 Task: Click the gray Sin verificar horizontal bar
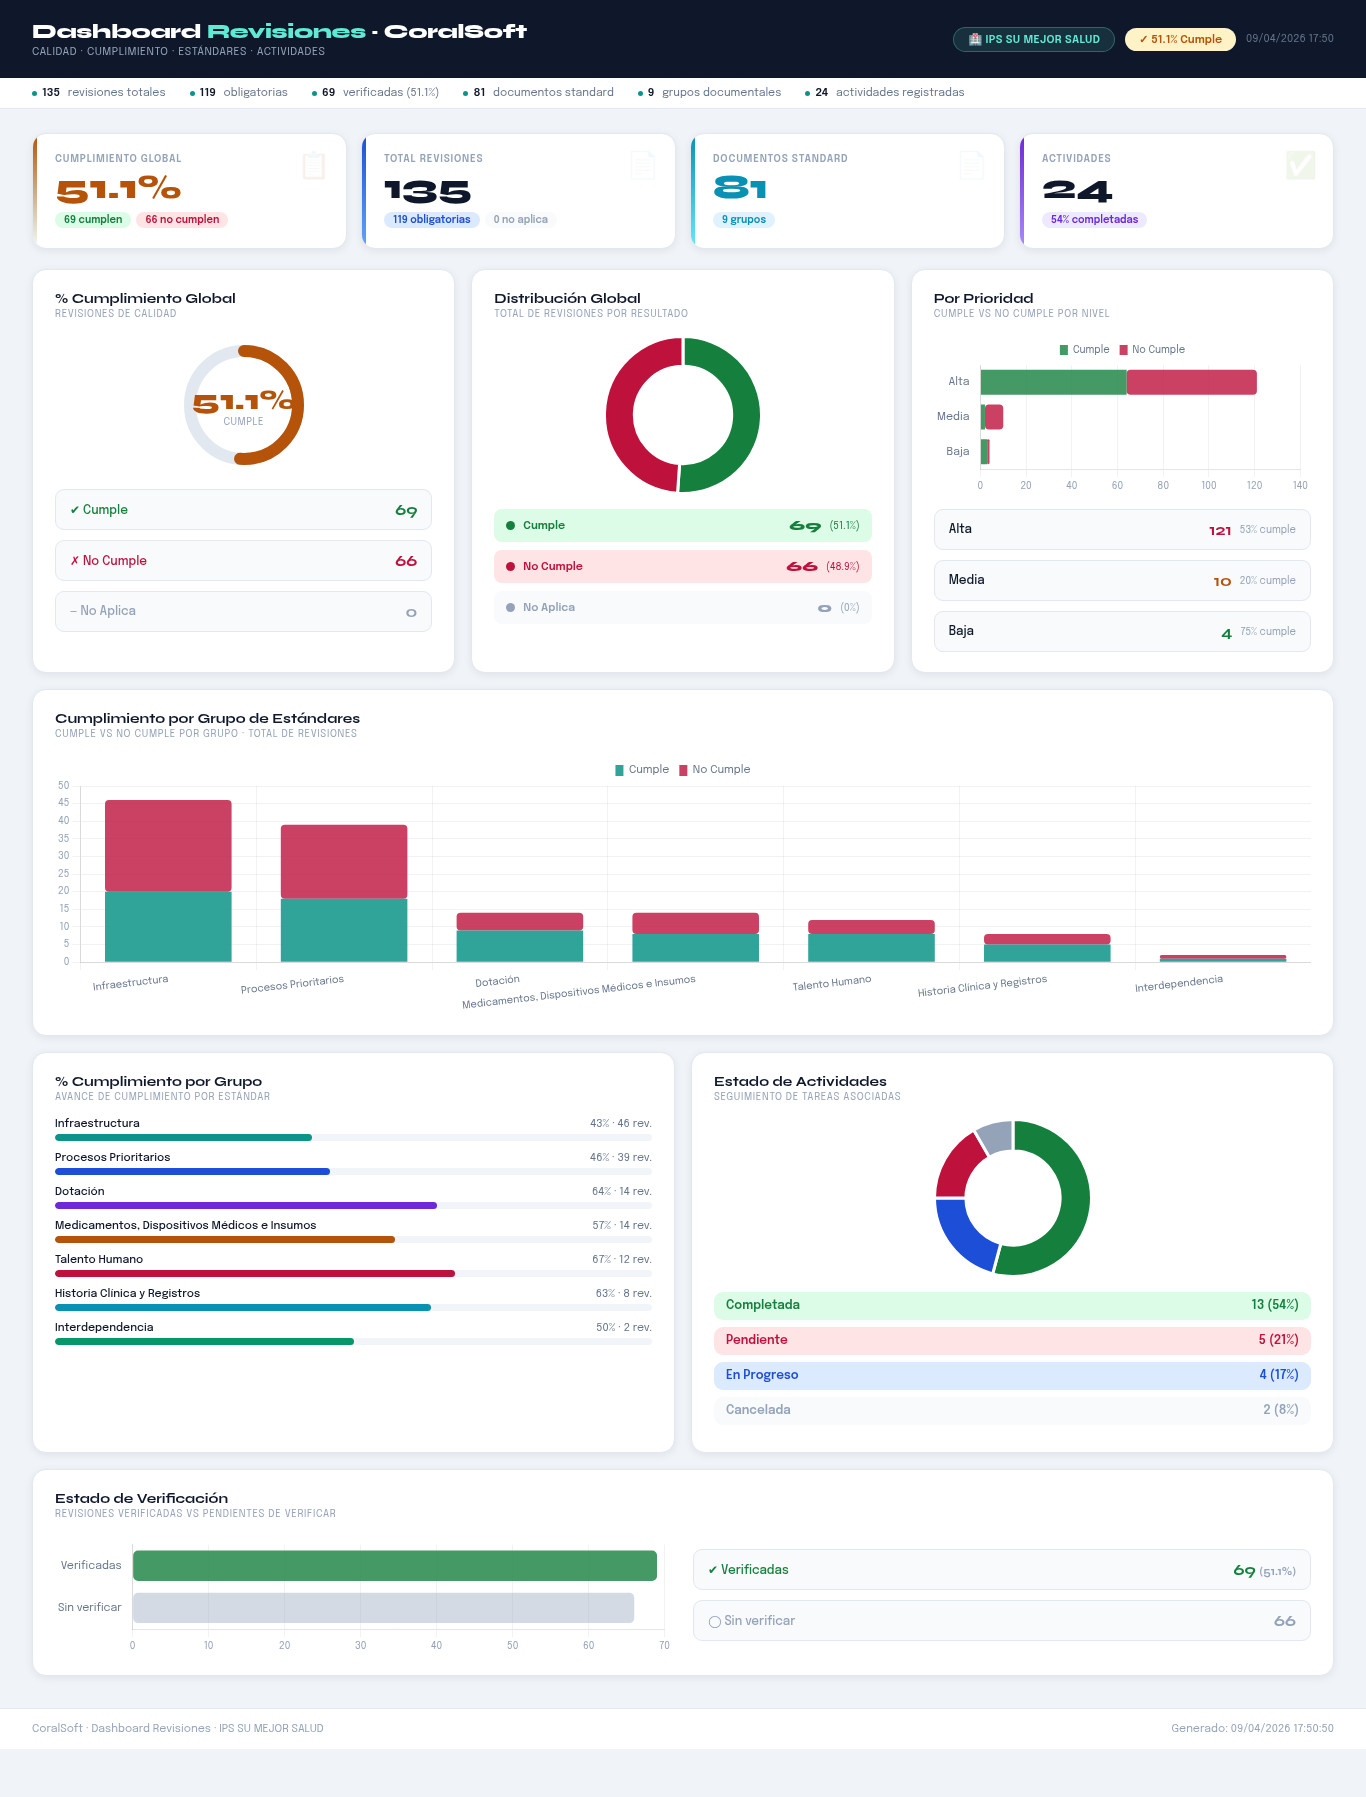tap(383, 1608)
